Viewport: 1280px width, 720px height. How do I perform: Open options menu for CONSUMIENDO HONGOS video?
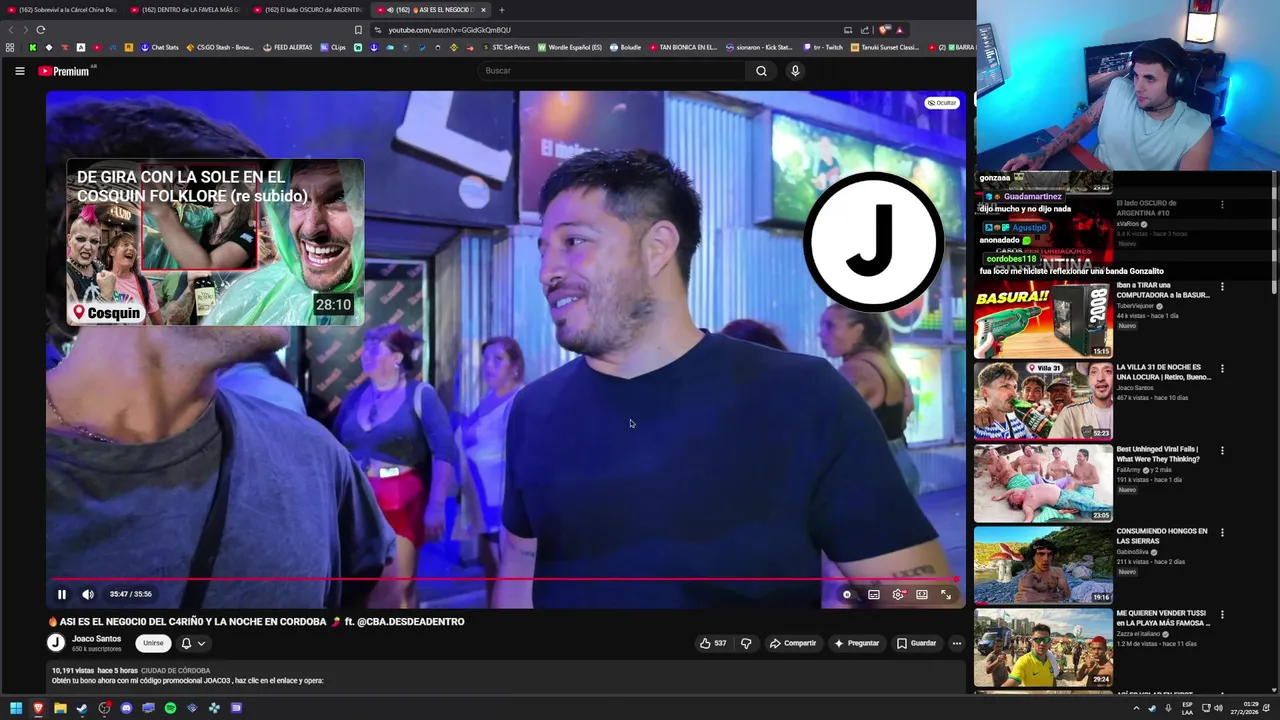1222,532
